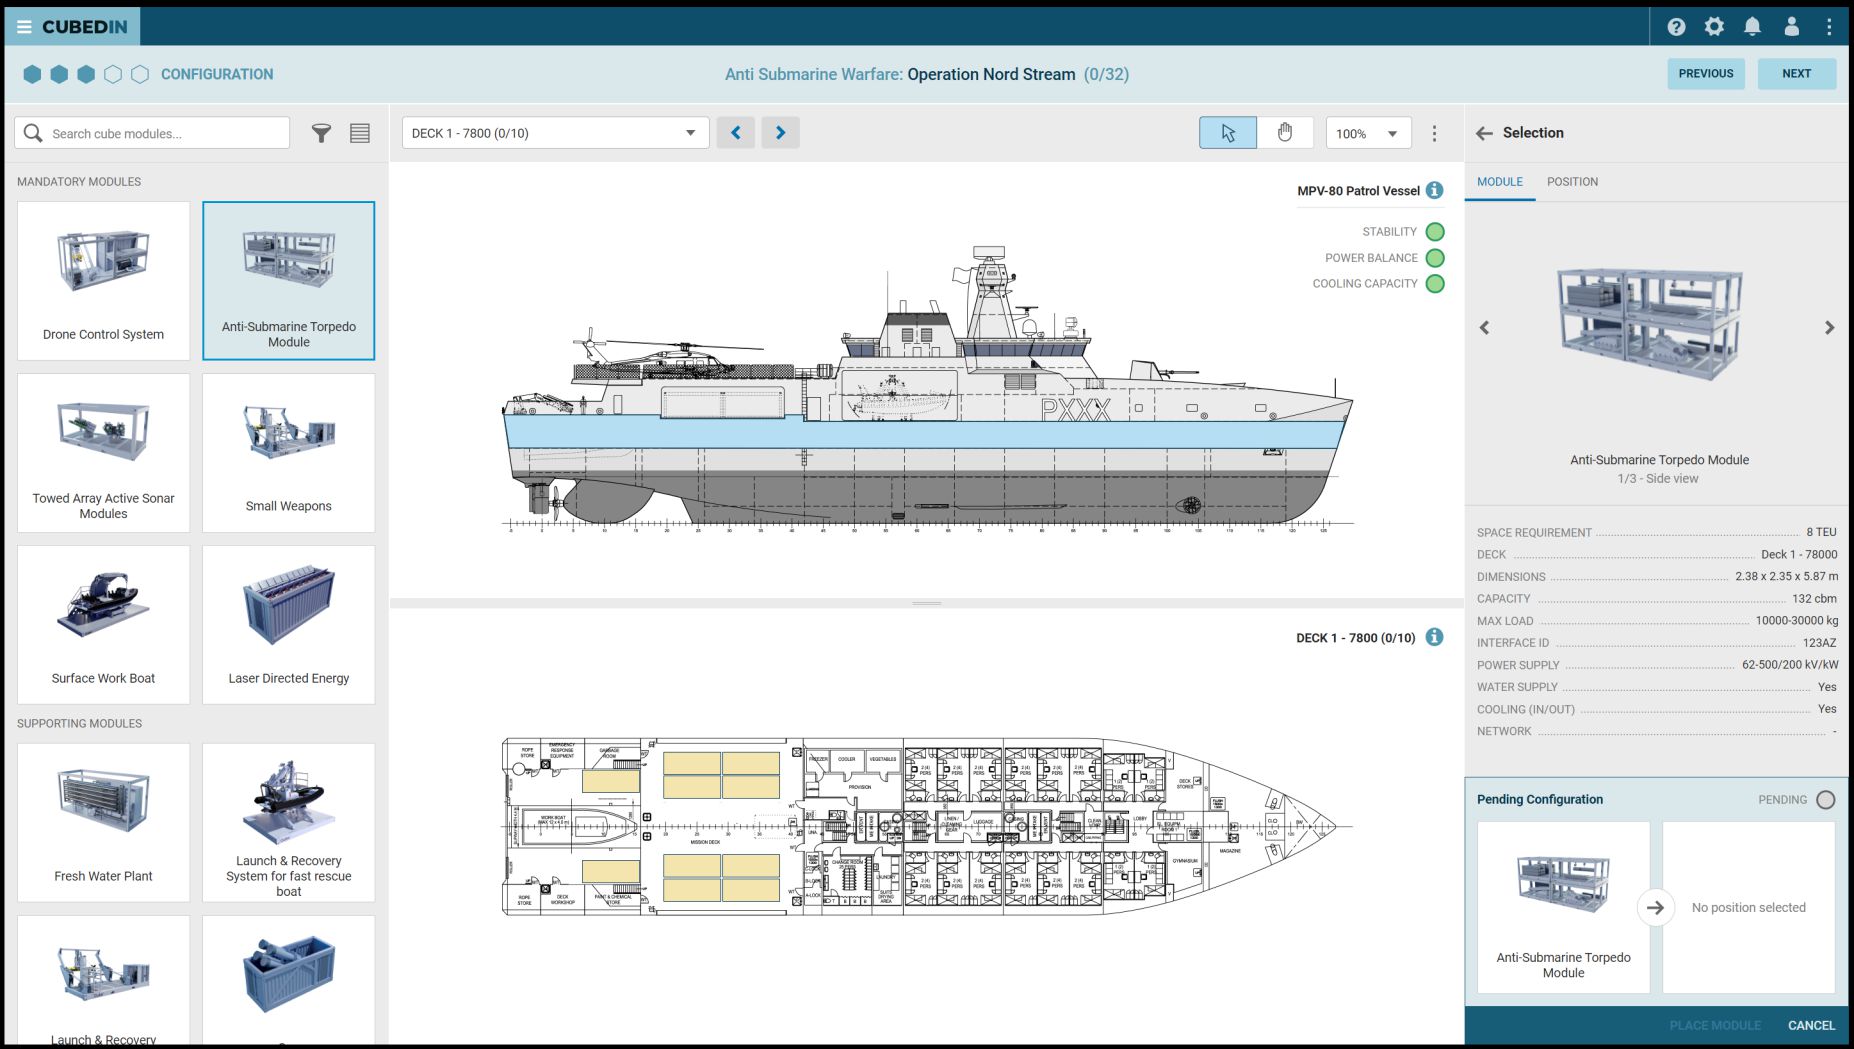1854x1049 pixels.
Task: Show next module preview image
Action: (x=1829, y=328)
